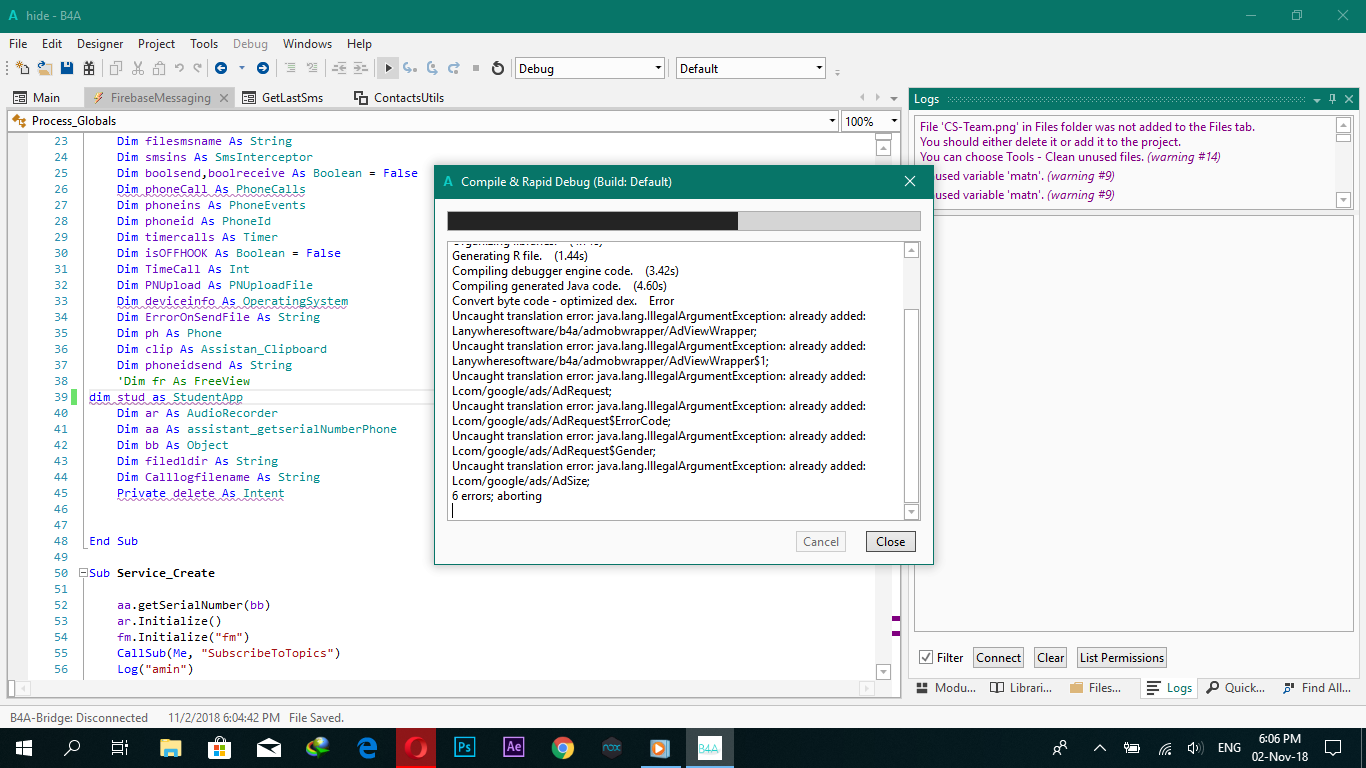Click the Save file toolbar icon

67,68
